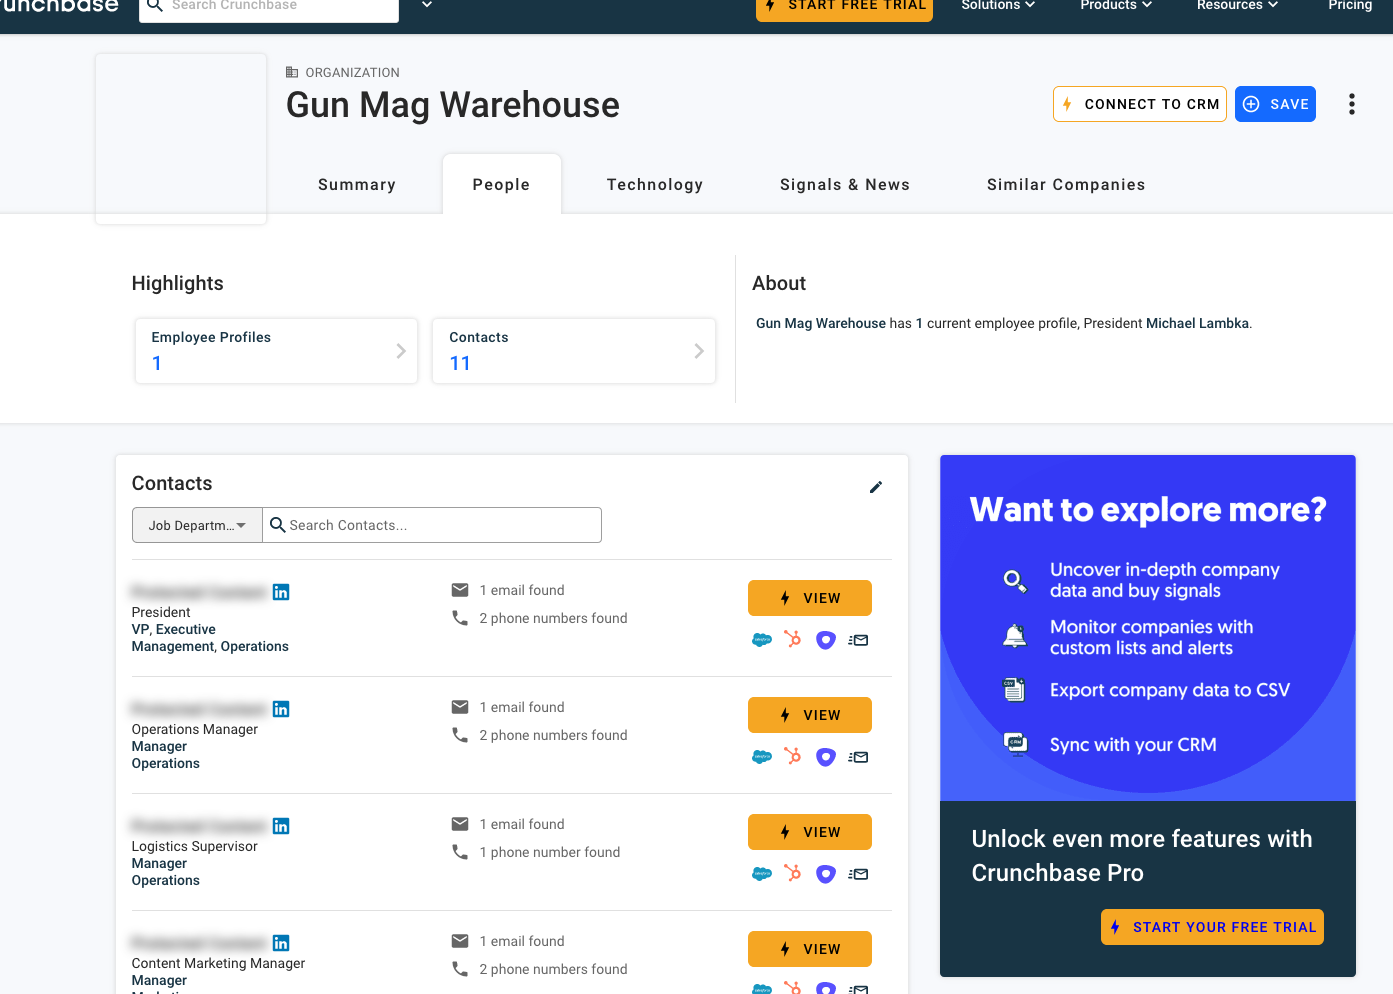Open LinkedIn profile of the President contact
The image size is (1393, 994).
(x=281, y=592)
